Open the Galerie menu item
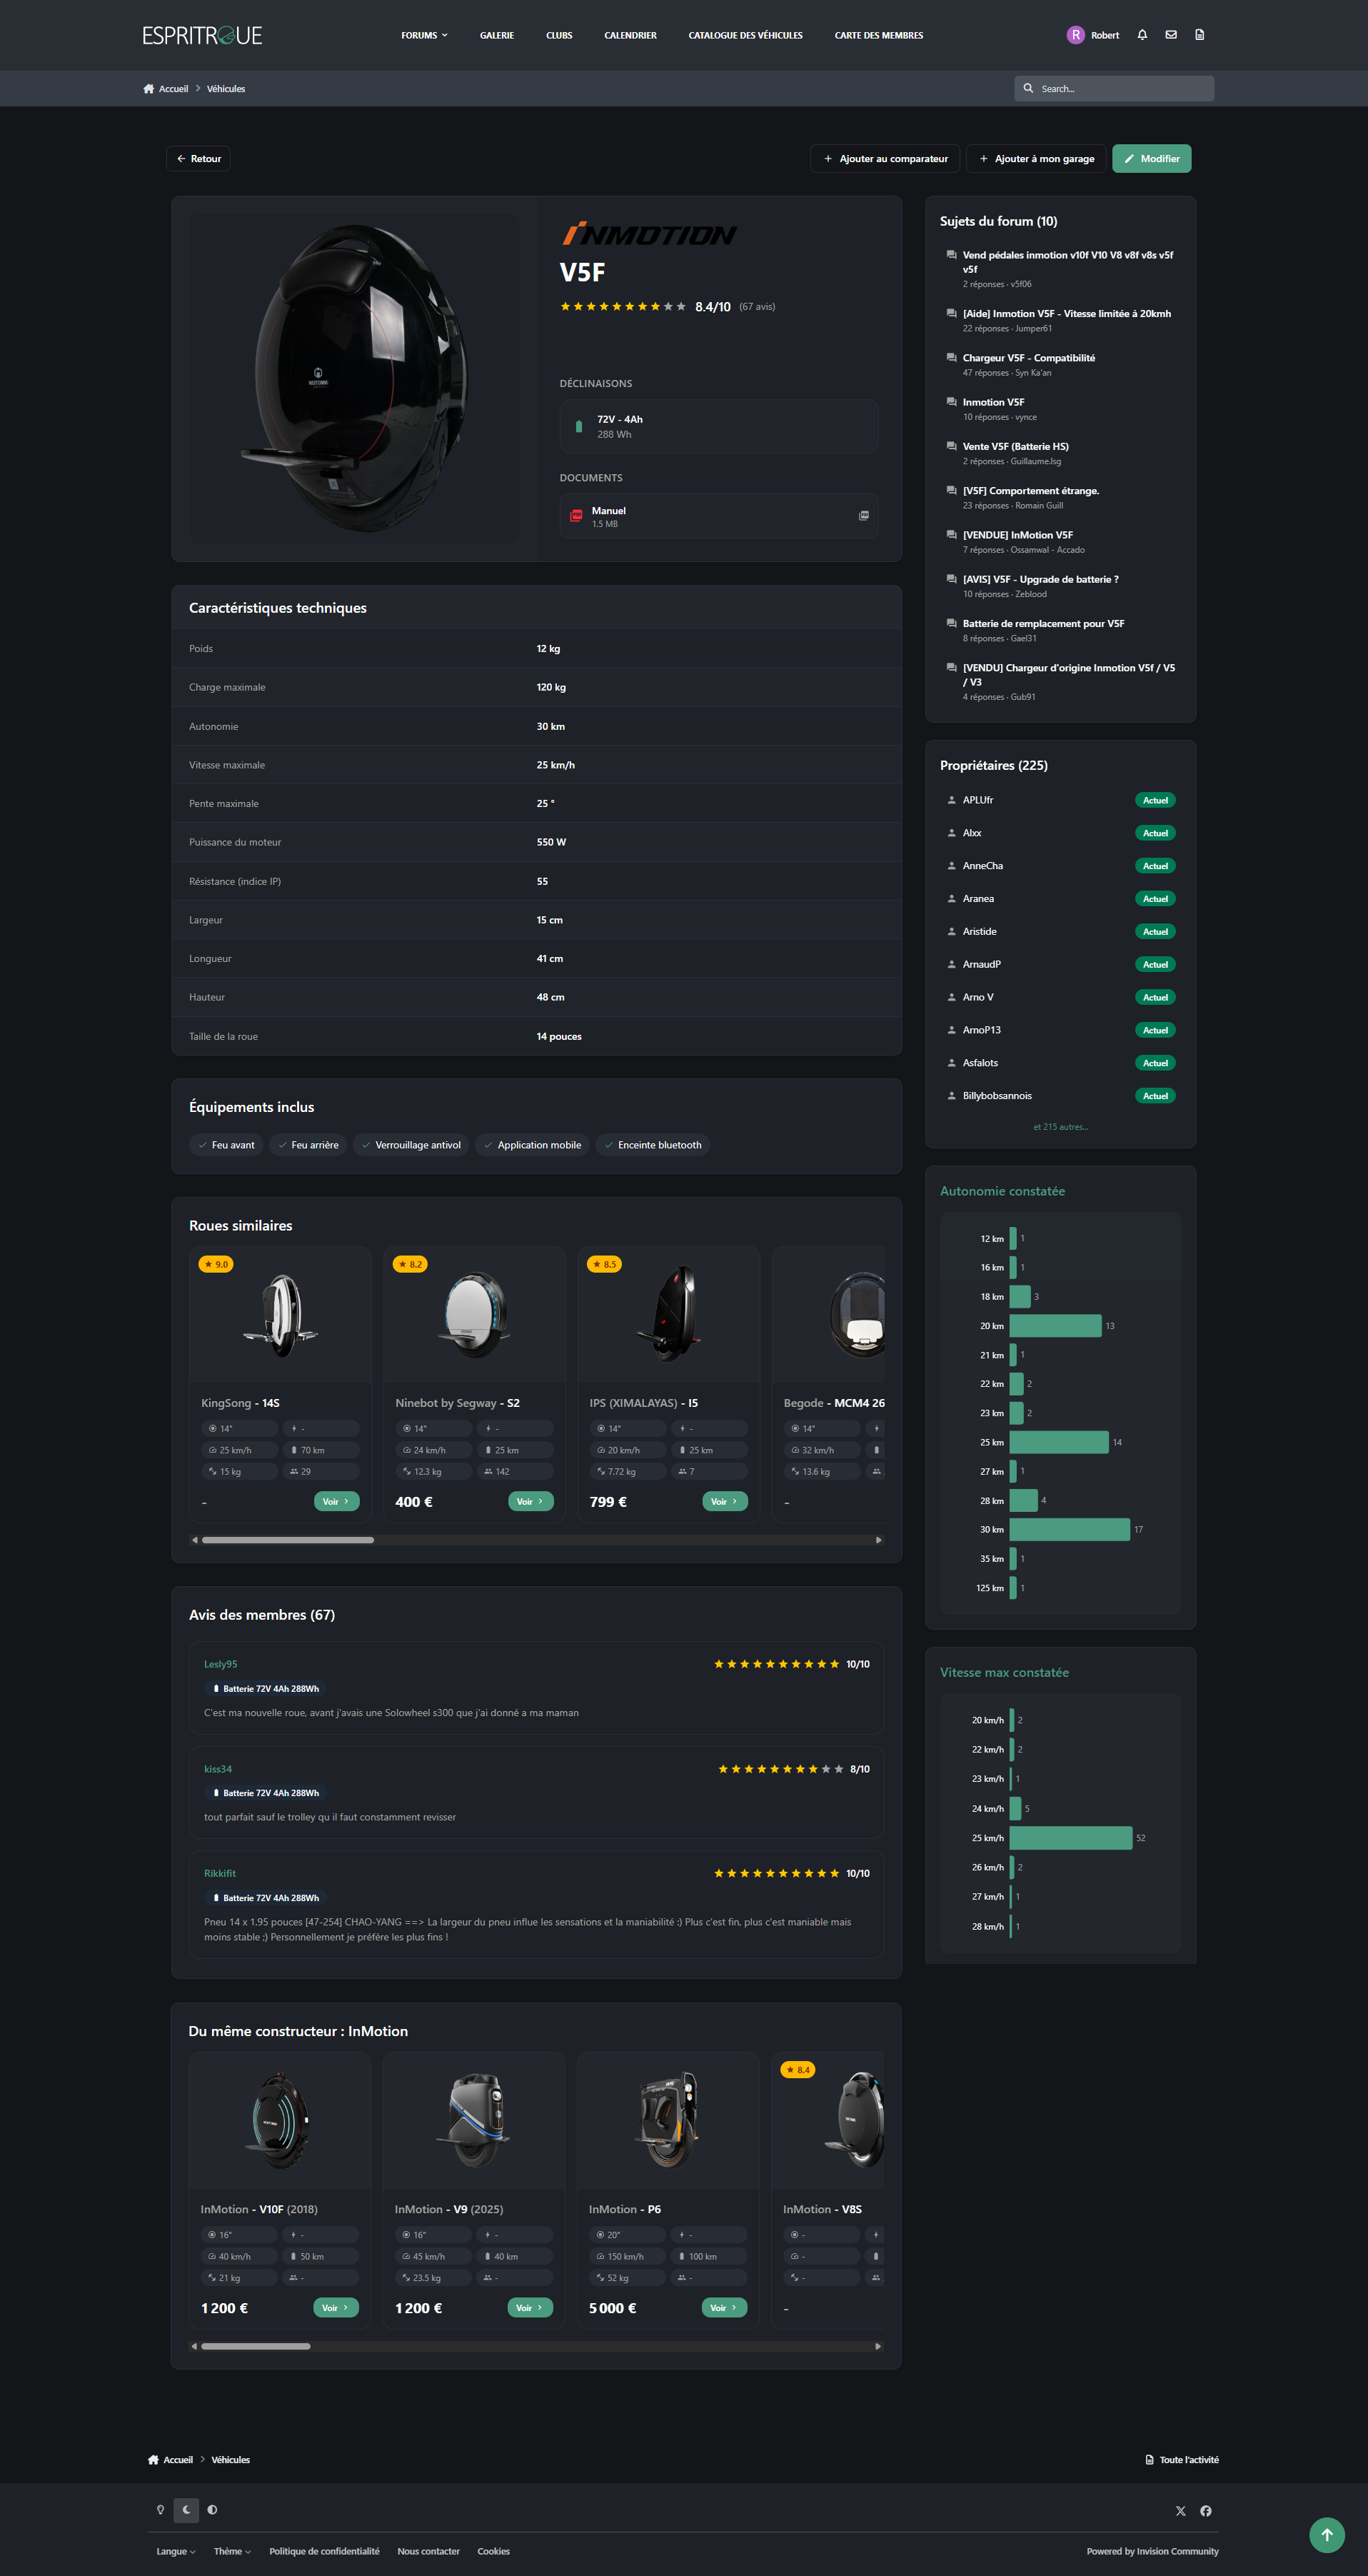Image resolution: width=1368 pixels, height=2576 pixels. pyautogui.click(x=496, y=35)
